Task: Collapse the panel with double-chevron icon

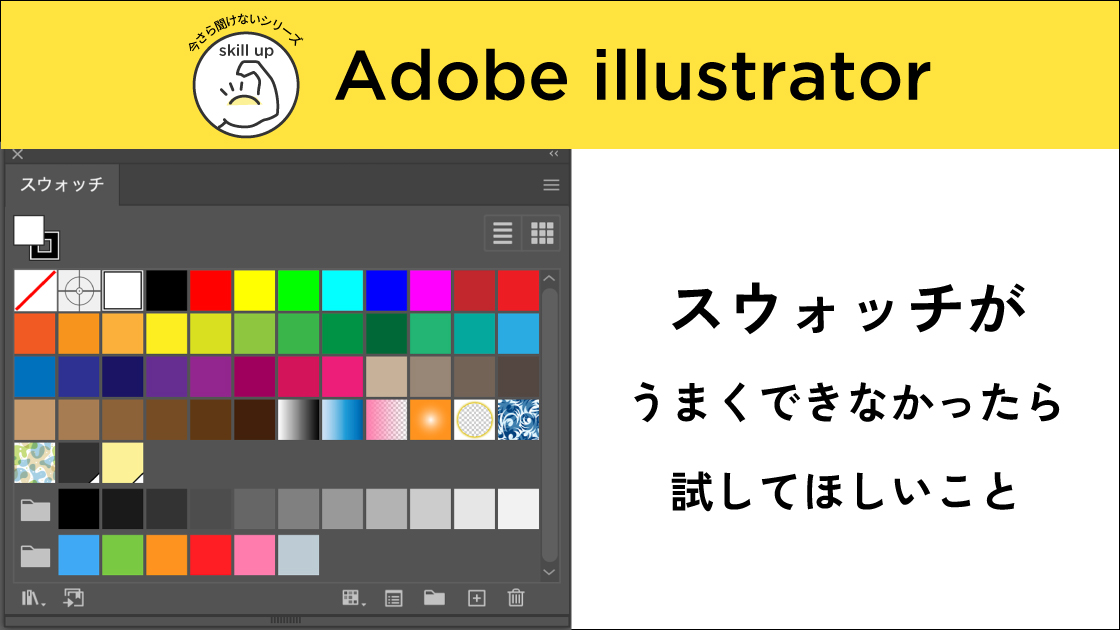Action: coord(554,154)
